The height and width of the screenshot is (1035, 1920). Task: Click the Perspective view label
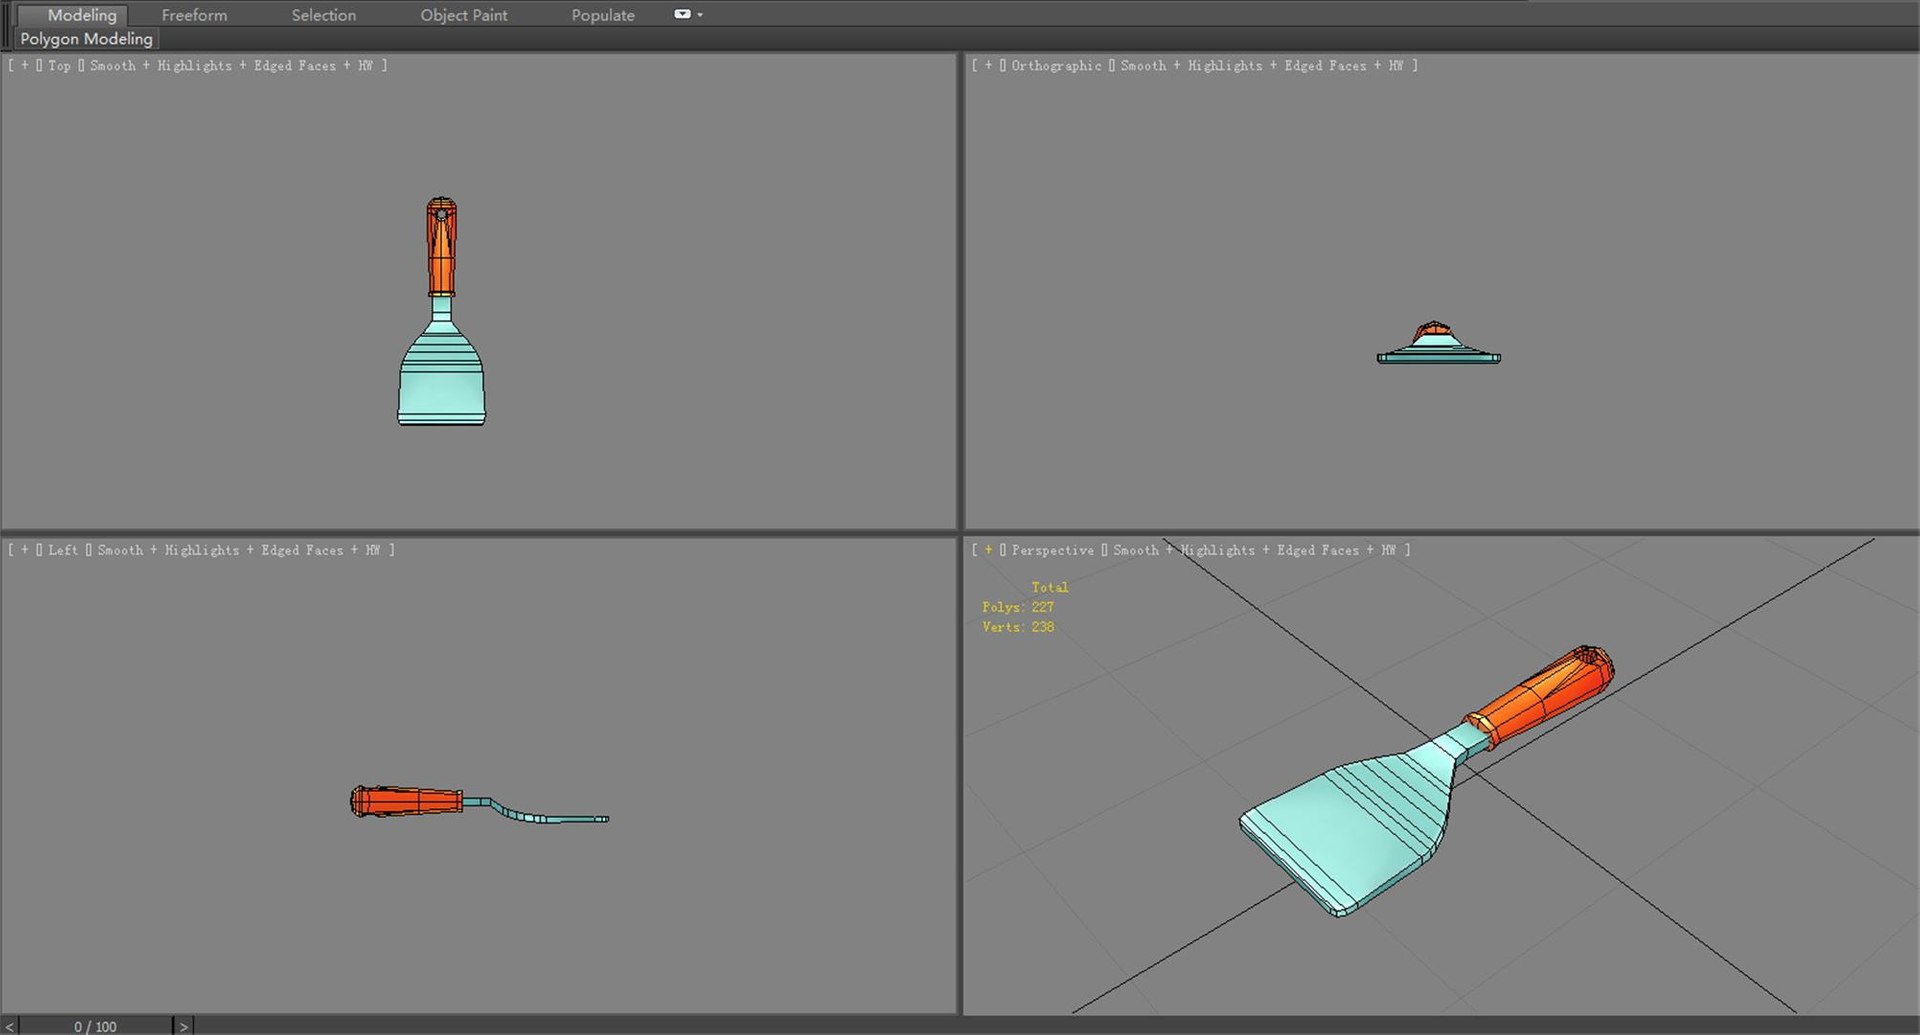[1052, 551]
